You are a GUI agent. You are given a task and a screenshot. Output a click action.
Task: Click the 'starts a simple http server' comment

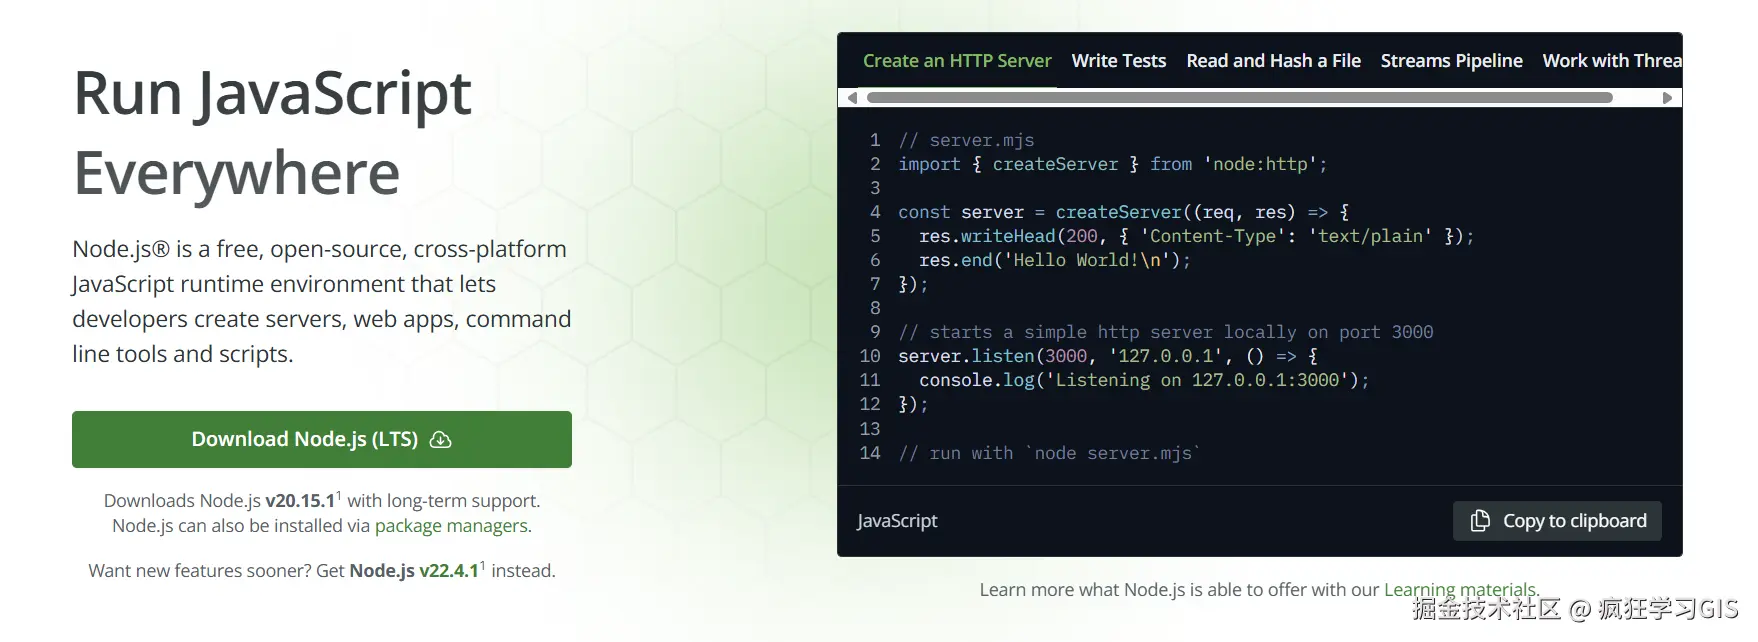pyautogui.click(x=1165, y=332)
